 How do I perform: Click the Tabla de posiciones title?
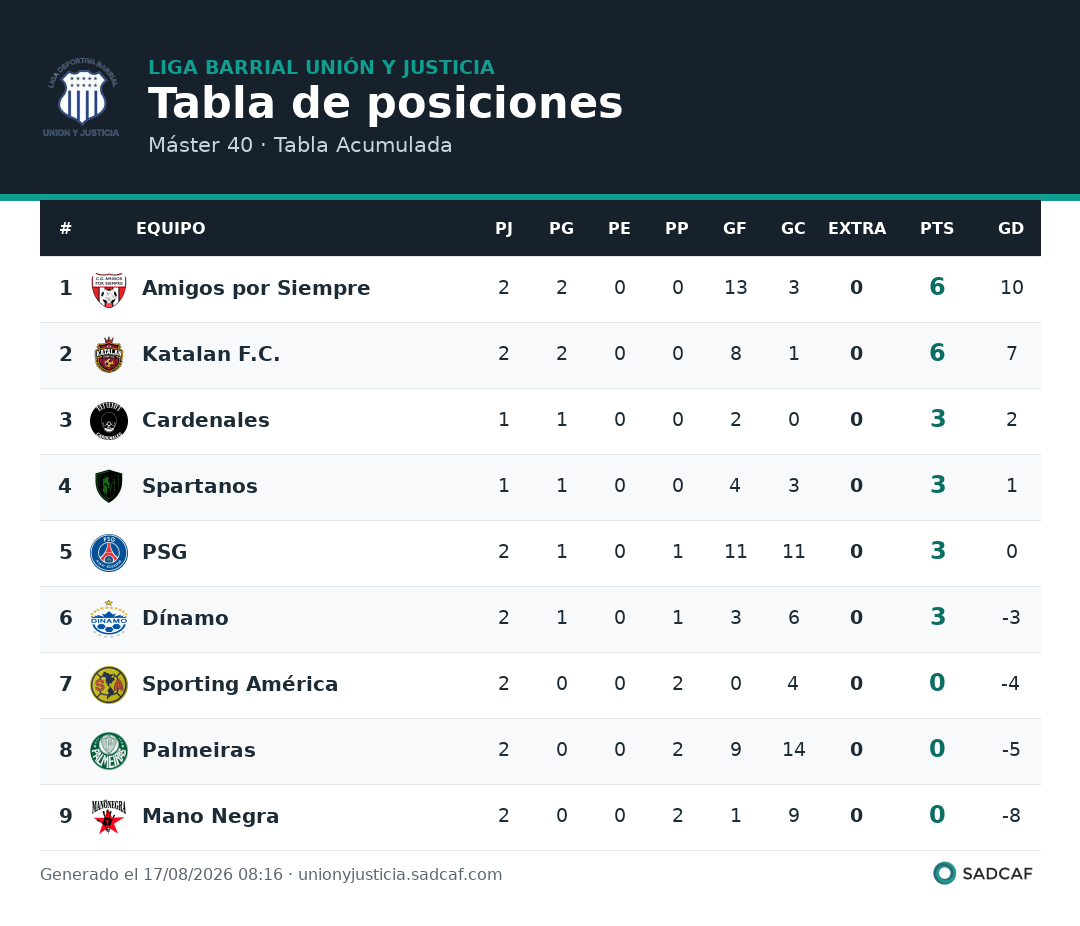point(386,103)
